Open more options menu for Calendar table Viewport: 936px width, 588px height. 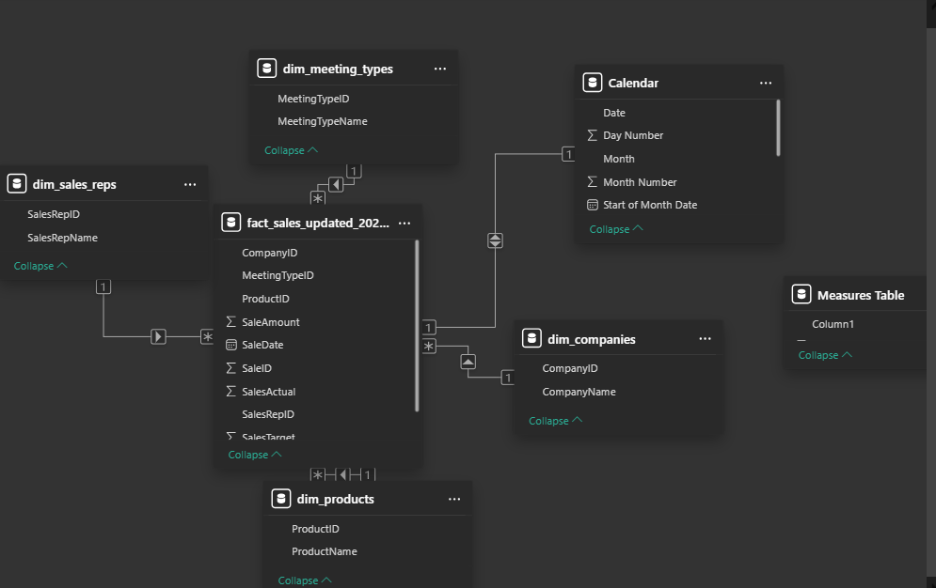(765, 83)
